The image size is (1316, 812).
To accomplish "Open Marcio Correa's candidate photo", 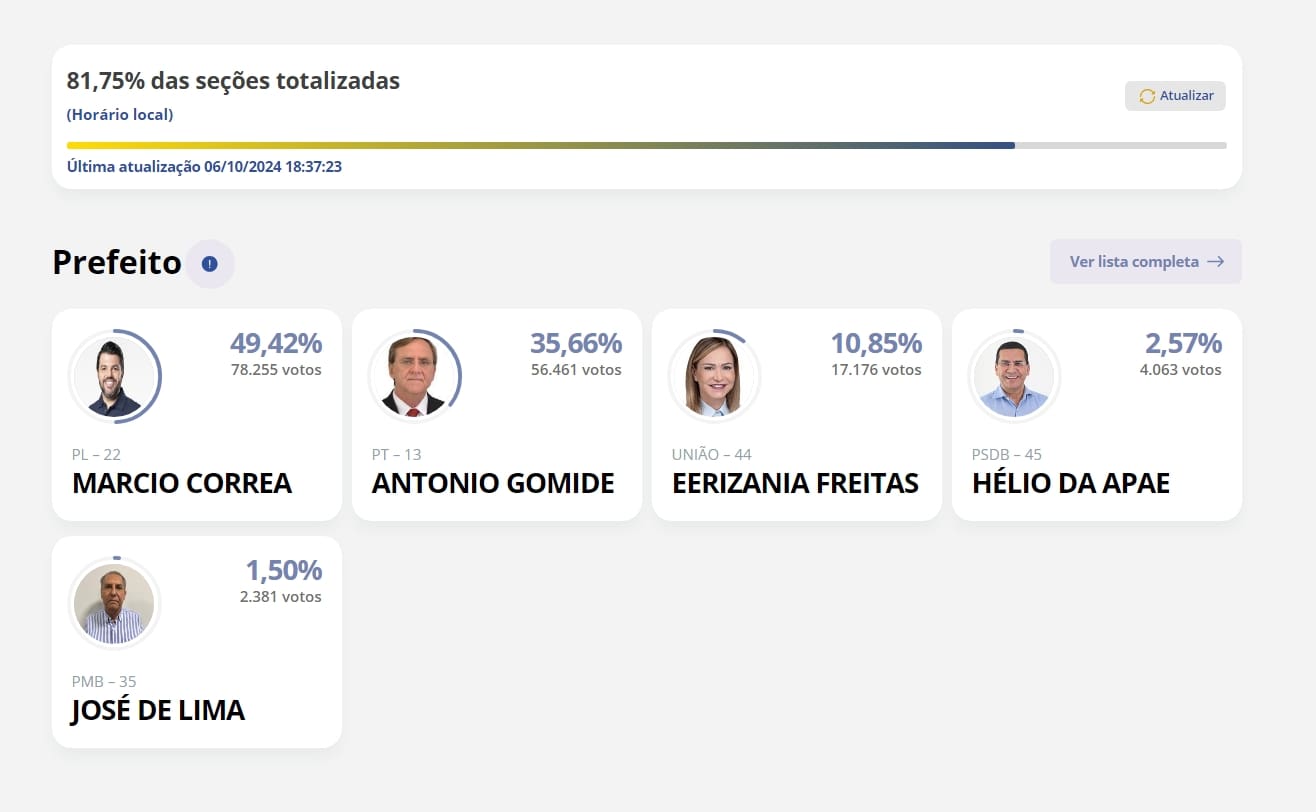I will [x=114, y=377].
